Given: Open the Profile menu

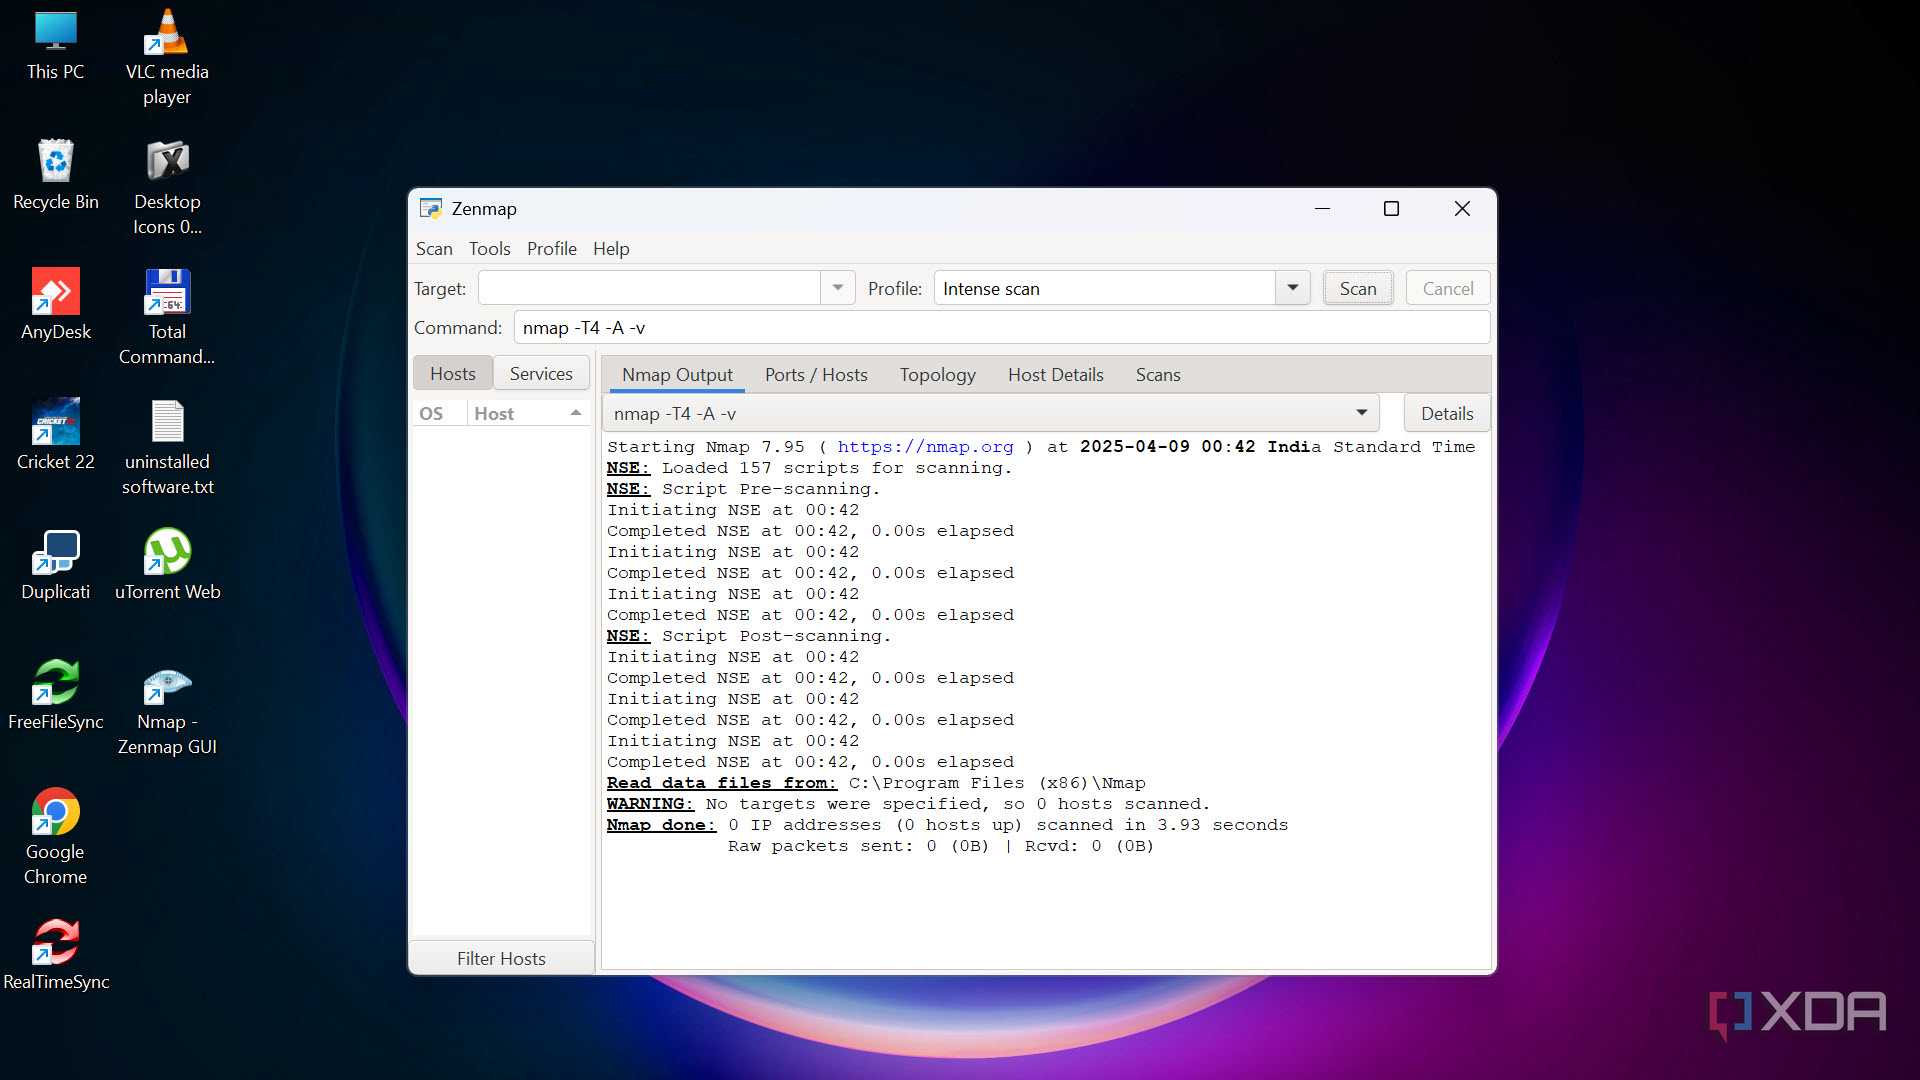Looking at the screenshot, I should coord(552,249).
